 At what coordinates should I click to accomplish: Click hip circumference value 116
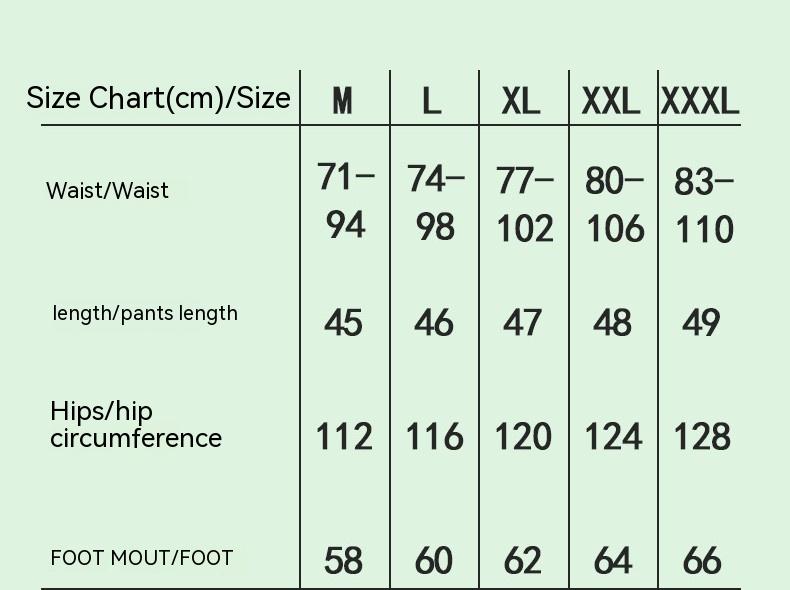[x=434, y=437]
